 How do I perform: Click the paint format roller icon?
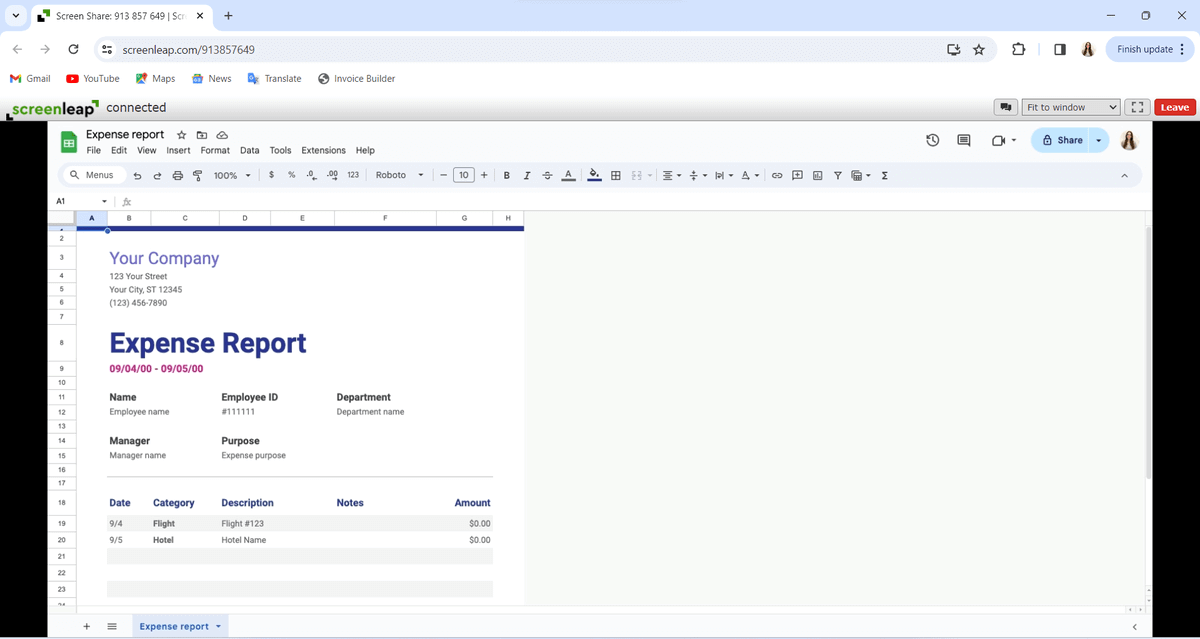(197, 175)
